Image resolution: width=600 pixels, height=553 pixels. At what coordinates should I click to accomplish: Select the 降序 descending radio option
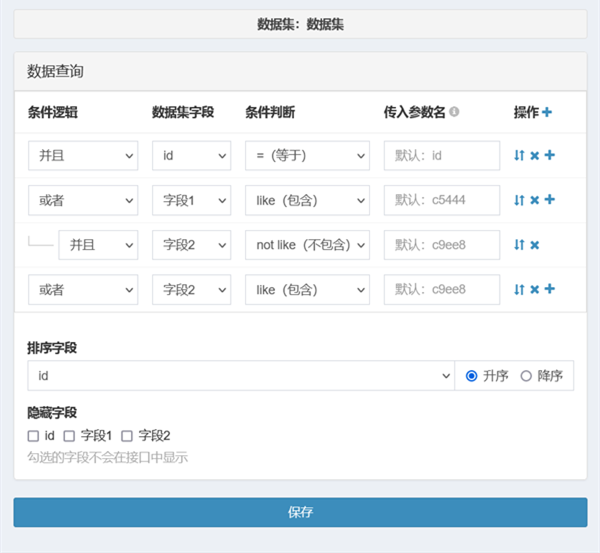526,376
